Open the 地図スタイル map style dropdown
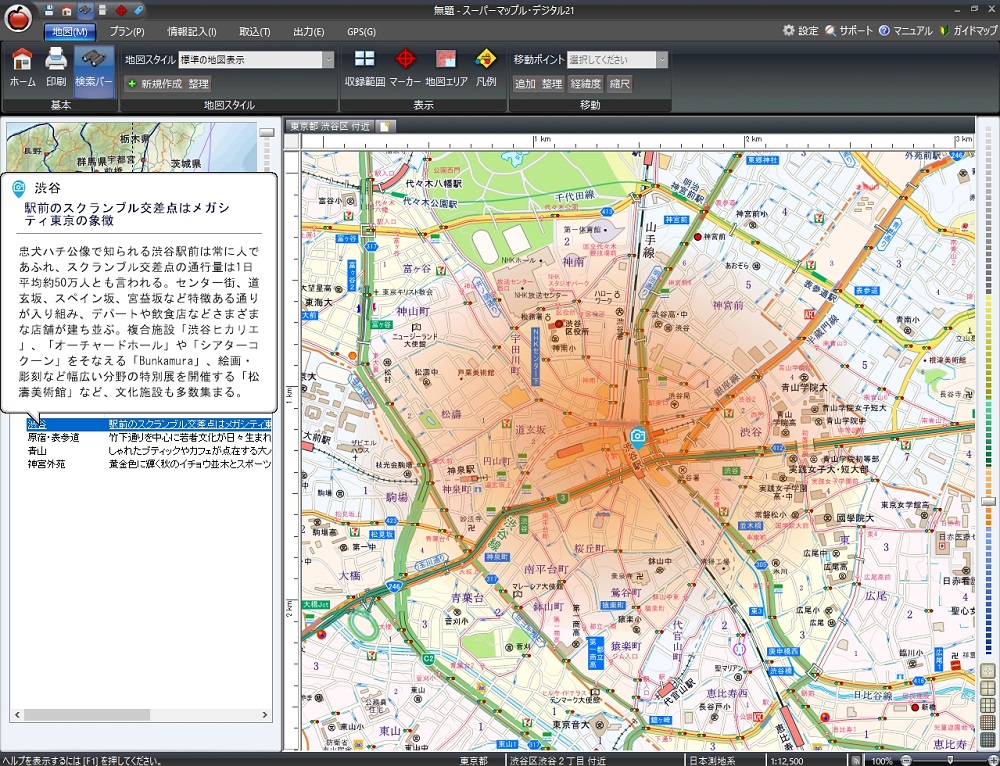The width and height of the screenshot is (1000, 766). click(x=328, y=59)
